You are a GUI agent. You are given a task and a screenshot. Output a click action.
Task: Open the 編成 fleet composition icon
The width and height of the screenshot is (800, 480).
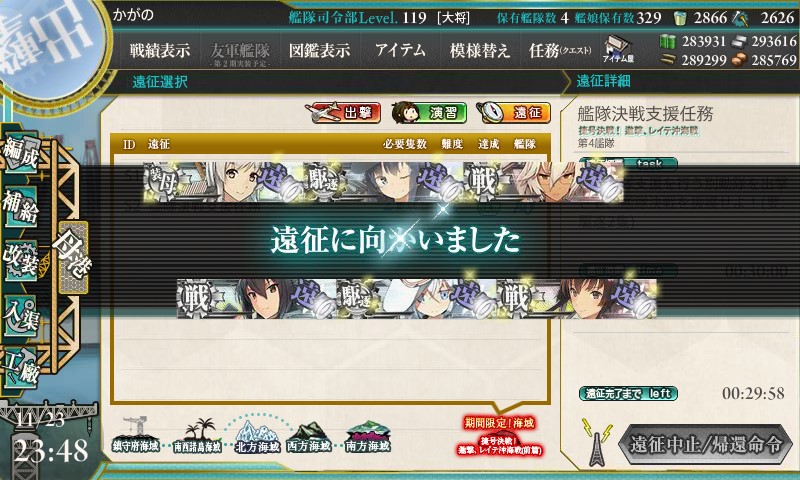click(x=21, y=151)
